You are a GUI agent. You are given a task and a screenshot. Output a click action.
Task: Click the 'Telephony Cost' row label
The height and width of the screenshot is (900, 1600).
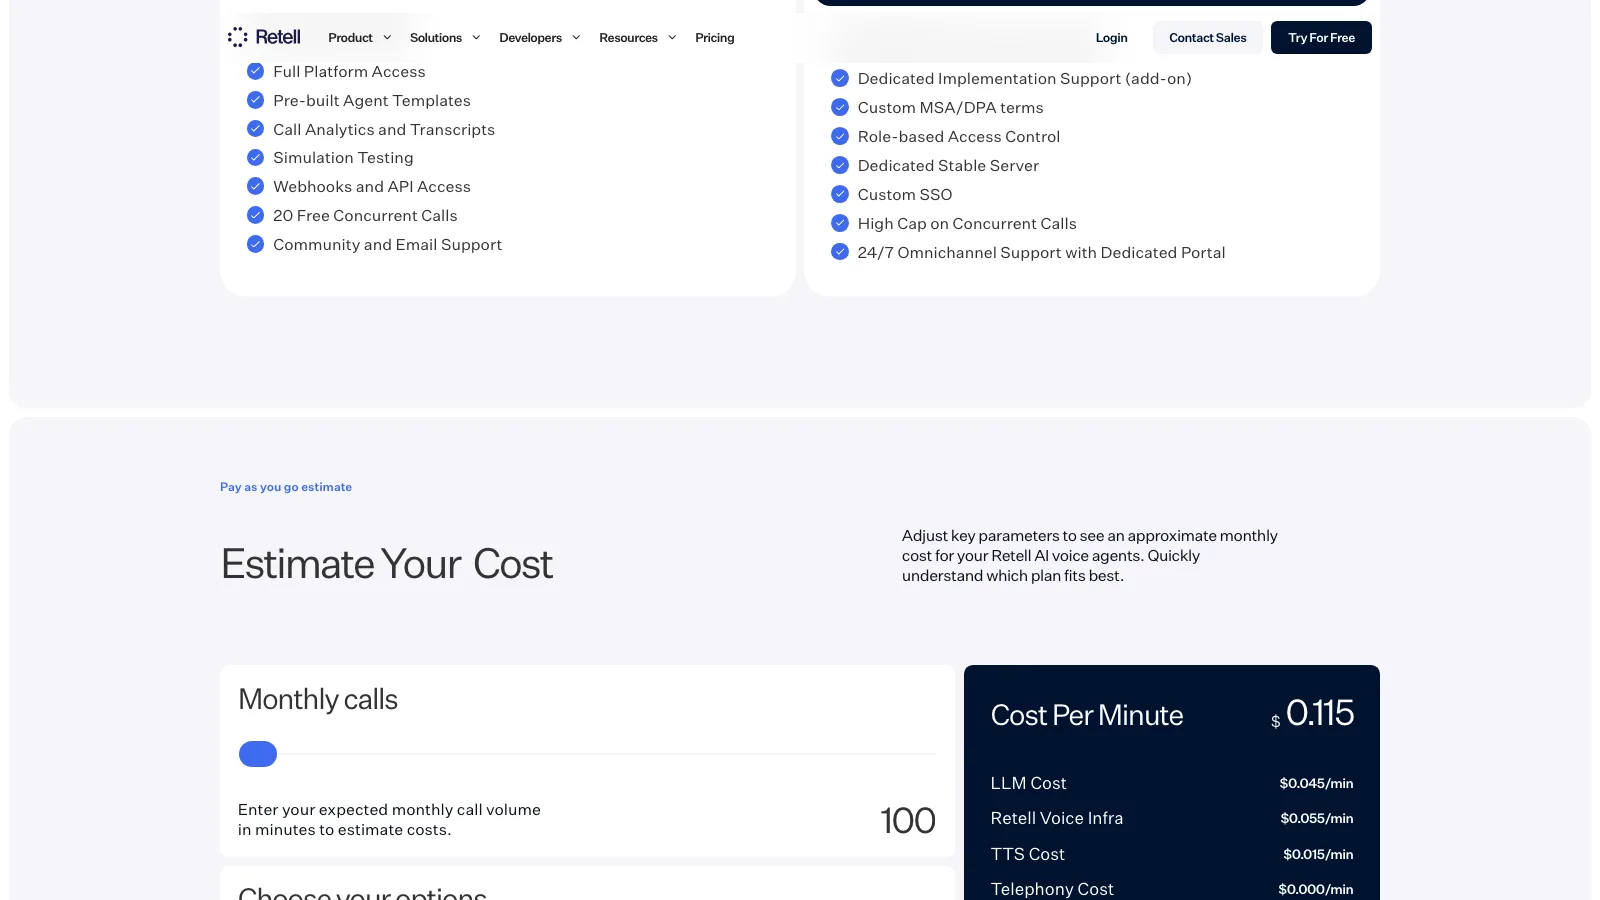point(1052,889)
